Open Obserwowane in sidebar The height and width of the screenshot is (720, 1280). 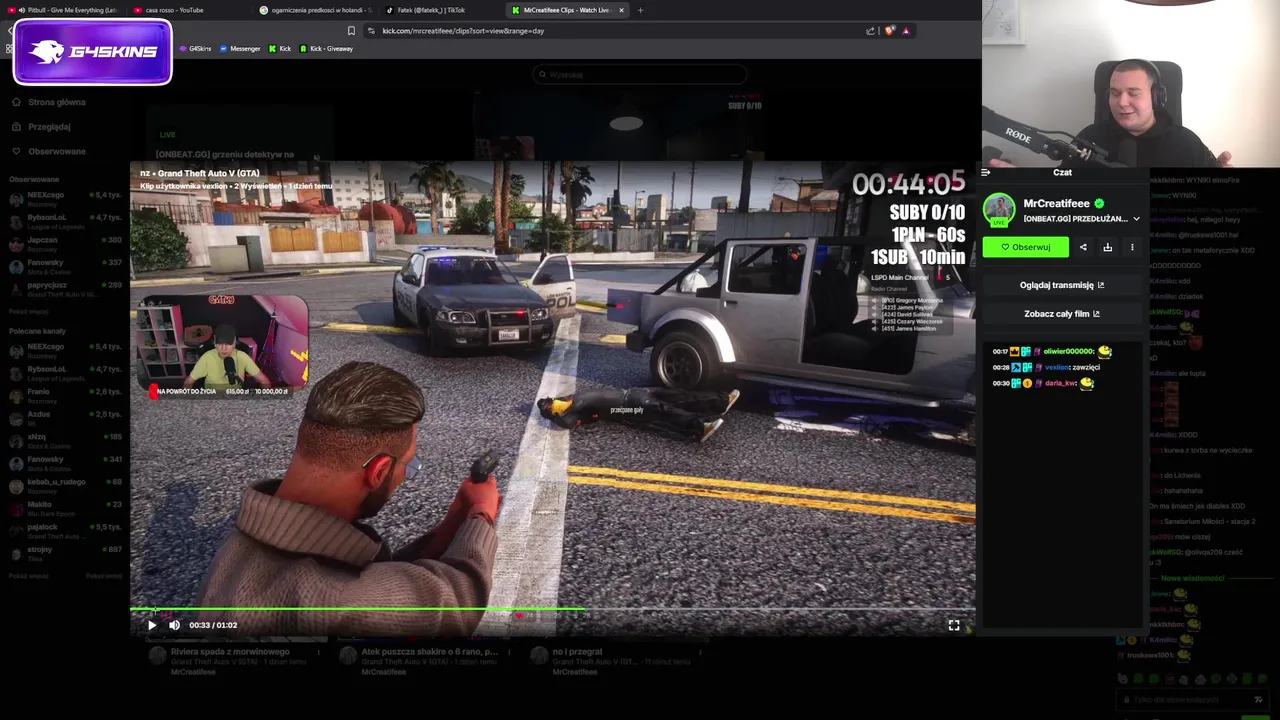coord(57,151)
